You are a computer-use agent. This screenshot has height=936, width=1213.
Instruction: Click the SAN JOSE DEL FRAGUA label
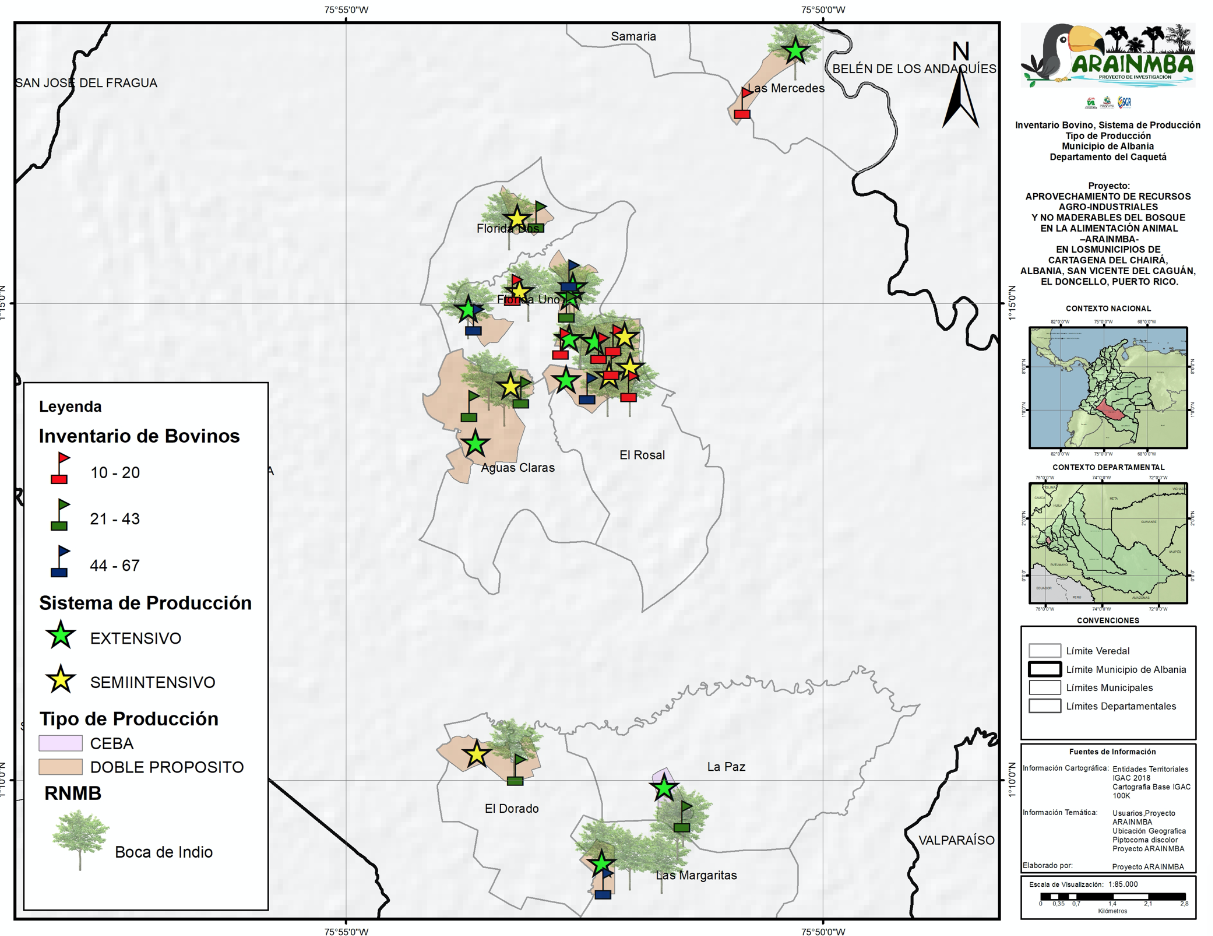click(87, 82)
